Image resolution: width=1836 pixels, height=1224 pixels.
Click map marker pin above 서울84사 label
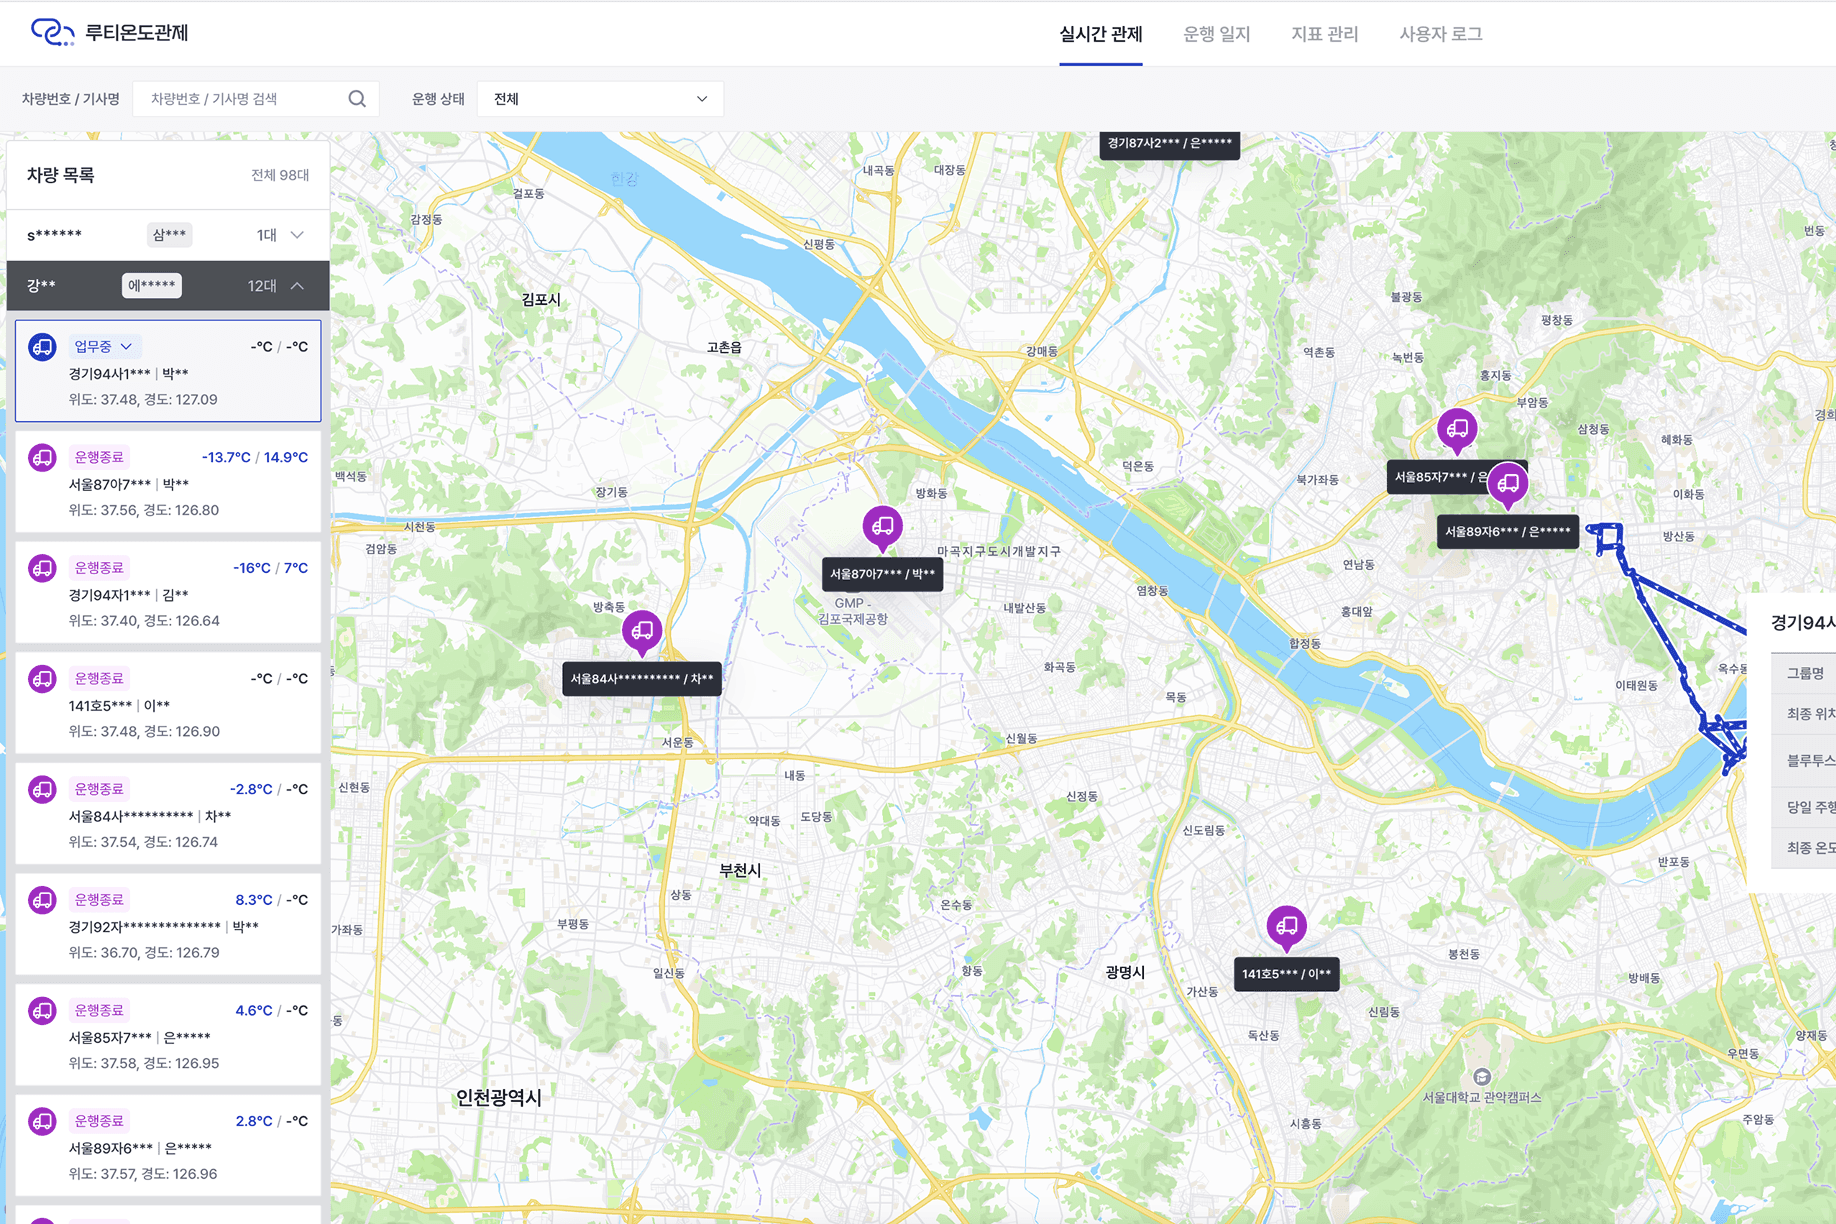click(642, 633)
